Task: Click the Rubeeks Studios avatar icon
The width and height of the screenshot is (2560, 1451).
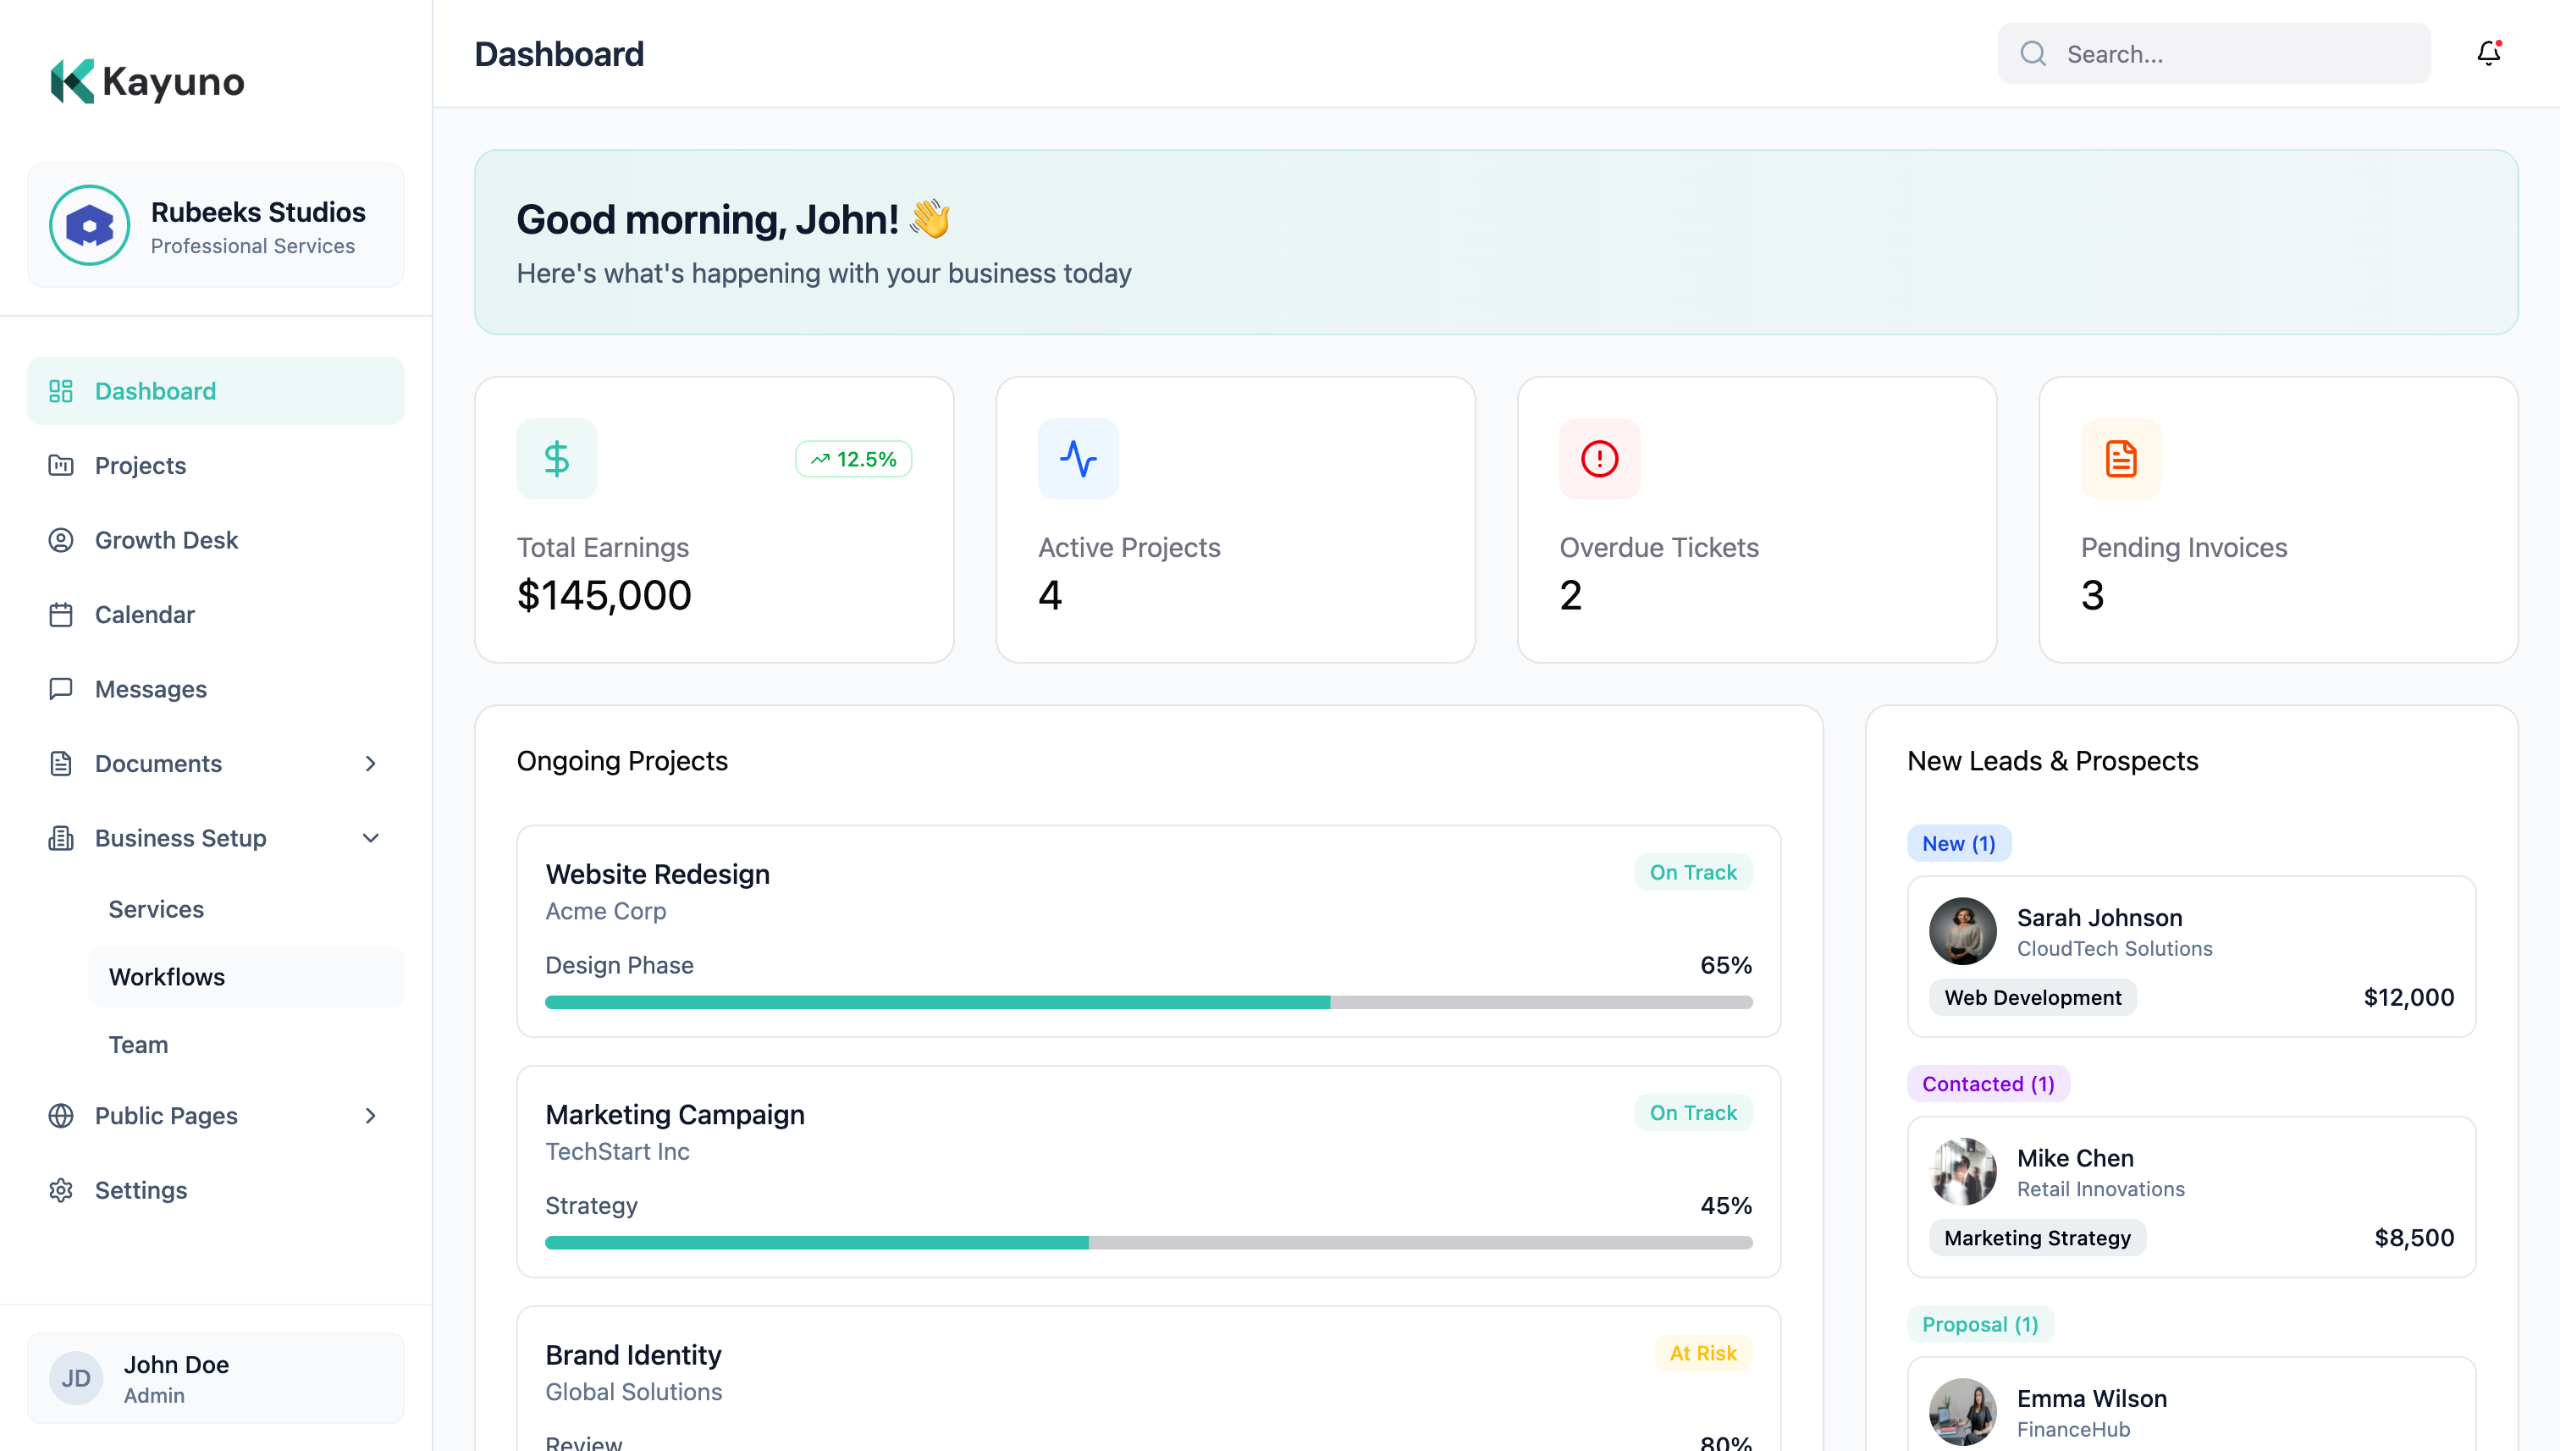Action: click(90, 226)
